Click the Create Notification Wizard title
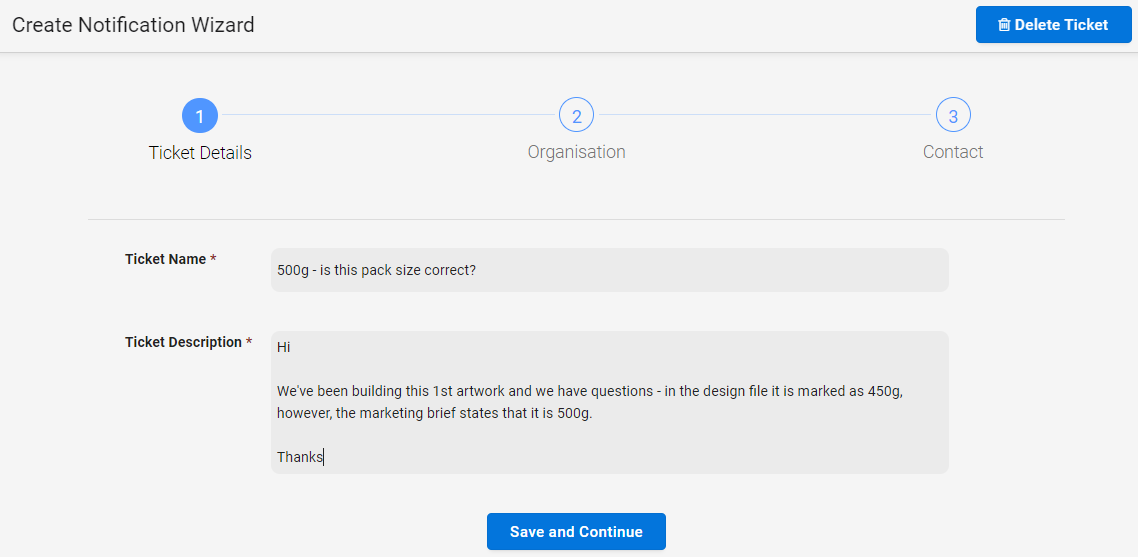The height and width of the screenshot is (557, 1138). [x=134, y=25]
